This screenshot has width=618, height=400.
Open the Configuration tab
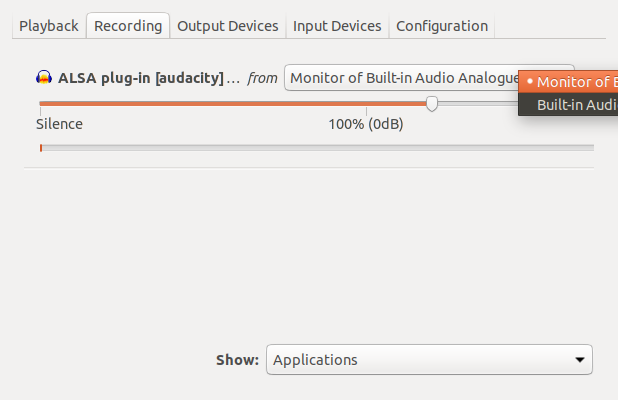click(442, 26)
